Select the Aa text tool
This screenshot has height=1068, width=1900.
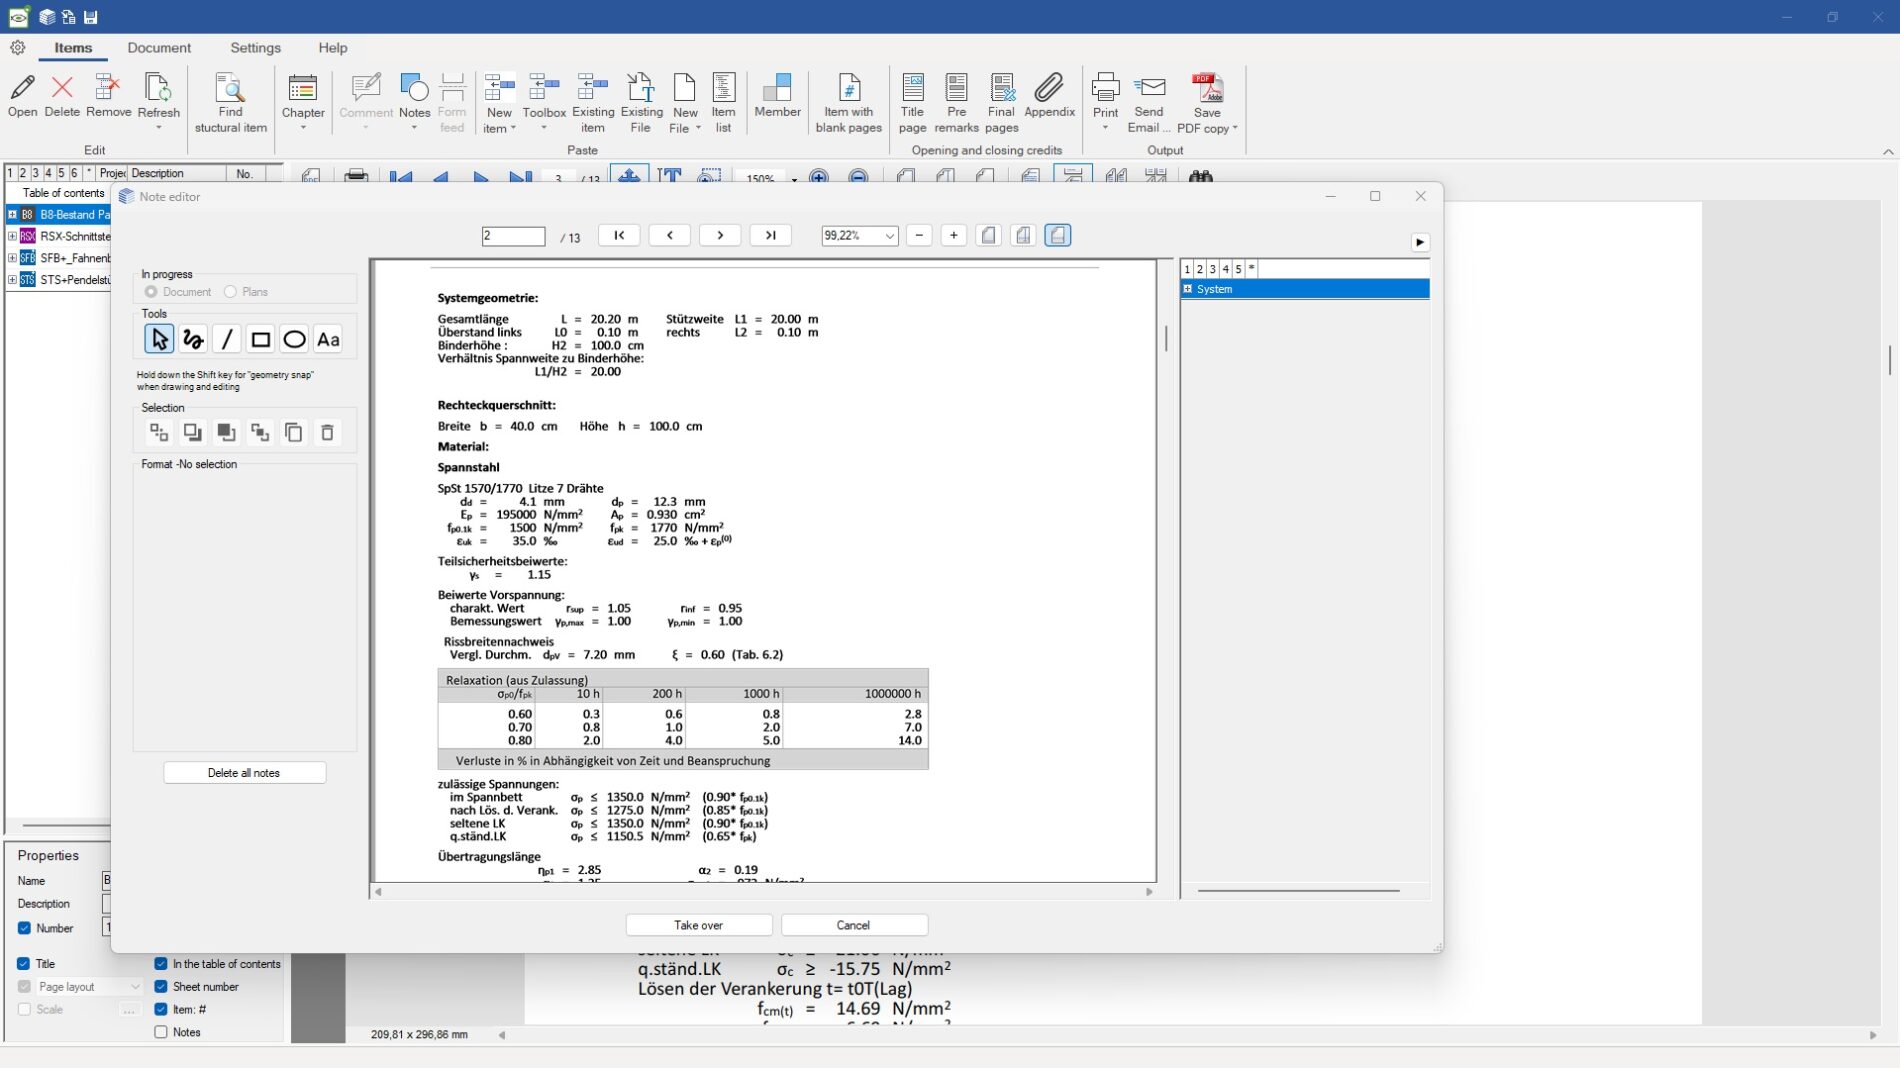click(x=328, y=340)
